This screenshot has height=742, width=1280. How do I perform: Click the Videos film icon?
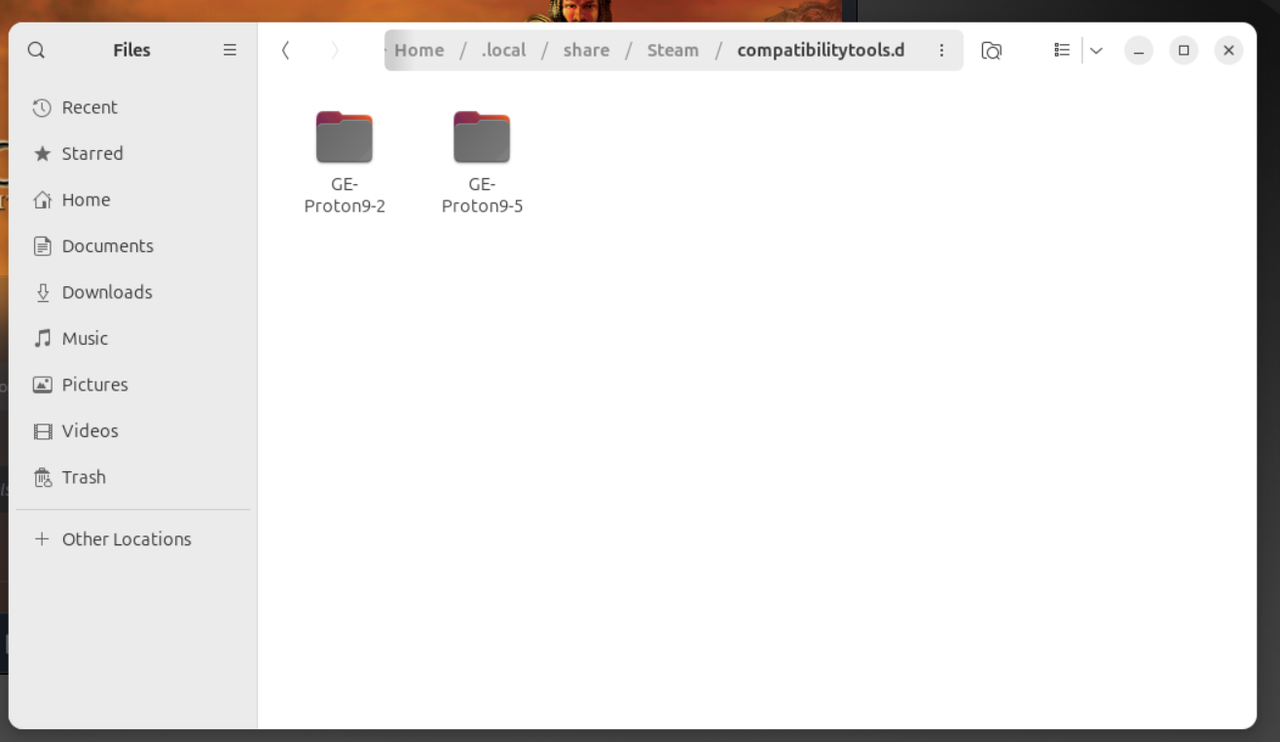click(x=42, y=431)
